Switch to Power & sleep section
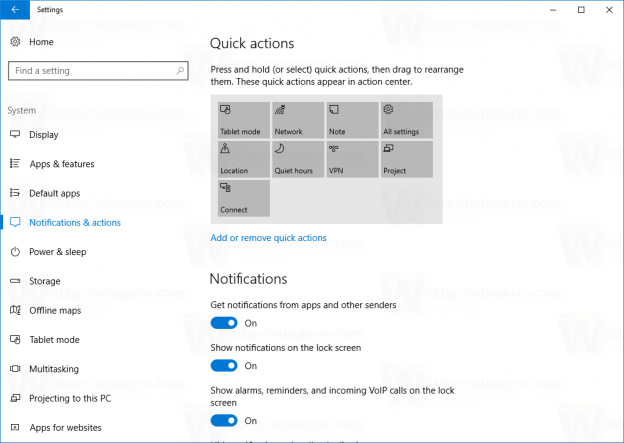 [x=58, y=252]
